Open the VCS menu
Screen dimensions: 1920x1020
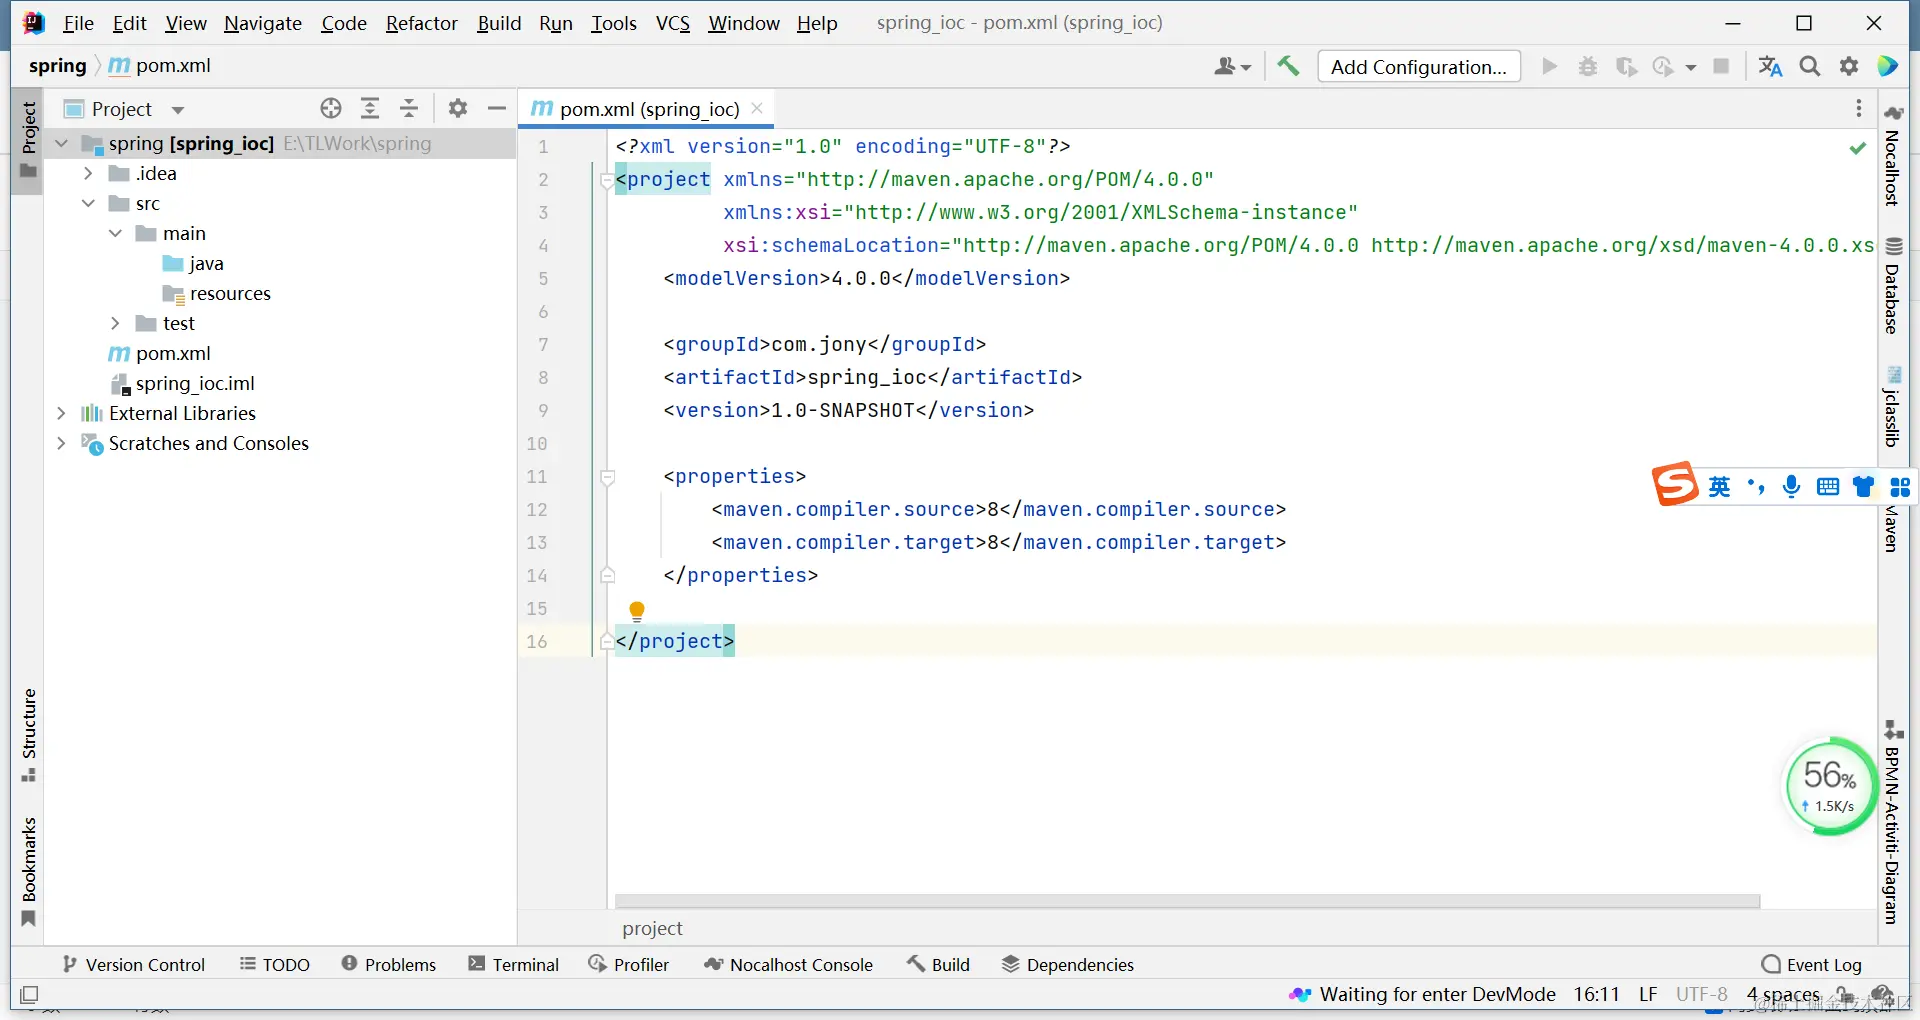pyautogui.click(x=673, y=23)
